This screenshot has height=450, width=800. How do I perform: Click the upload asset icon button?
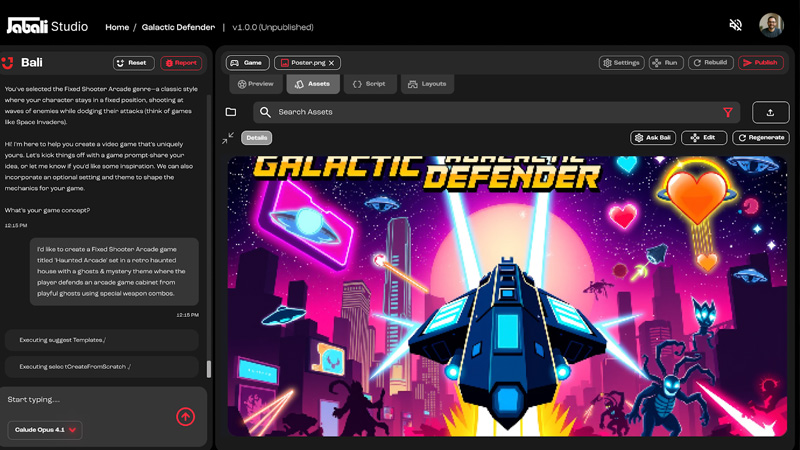coord(770,112)
